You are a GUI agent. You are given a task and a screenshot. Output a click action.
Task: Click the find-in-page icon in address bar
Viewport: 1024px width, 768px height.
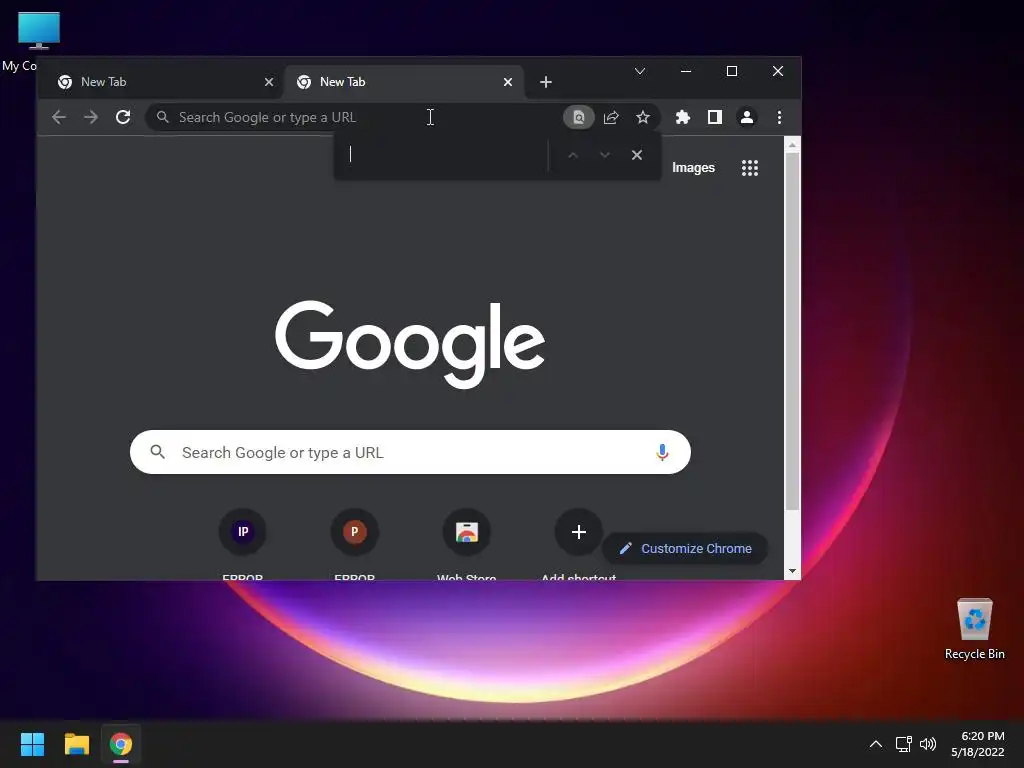click(579, 118)
